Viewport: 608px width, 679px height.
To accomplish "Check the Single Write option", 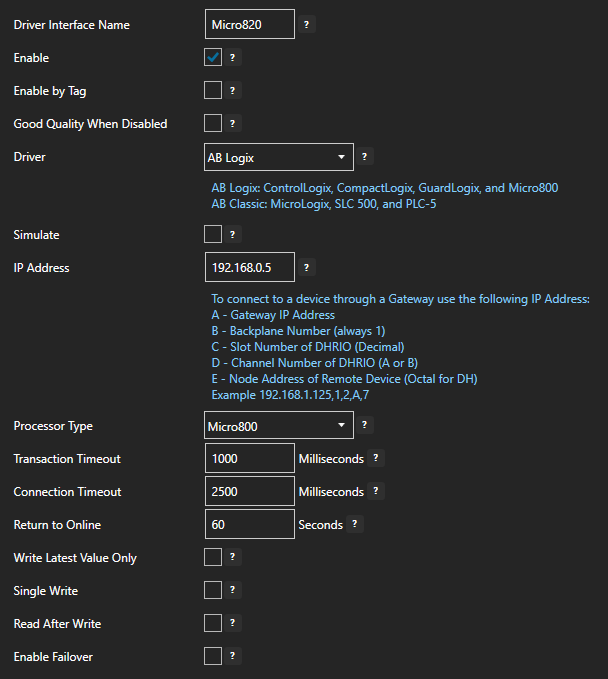I will point(213,590).
